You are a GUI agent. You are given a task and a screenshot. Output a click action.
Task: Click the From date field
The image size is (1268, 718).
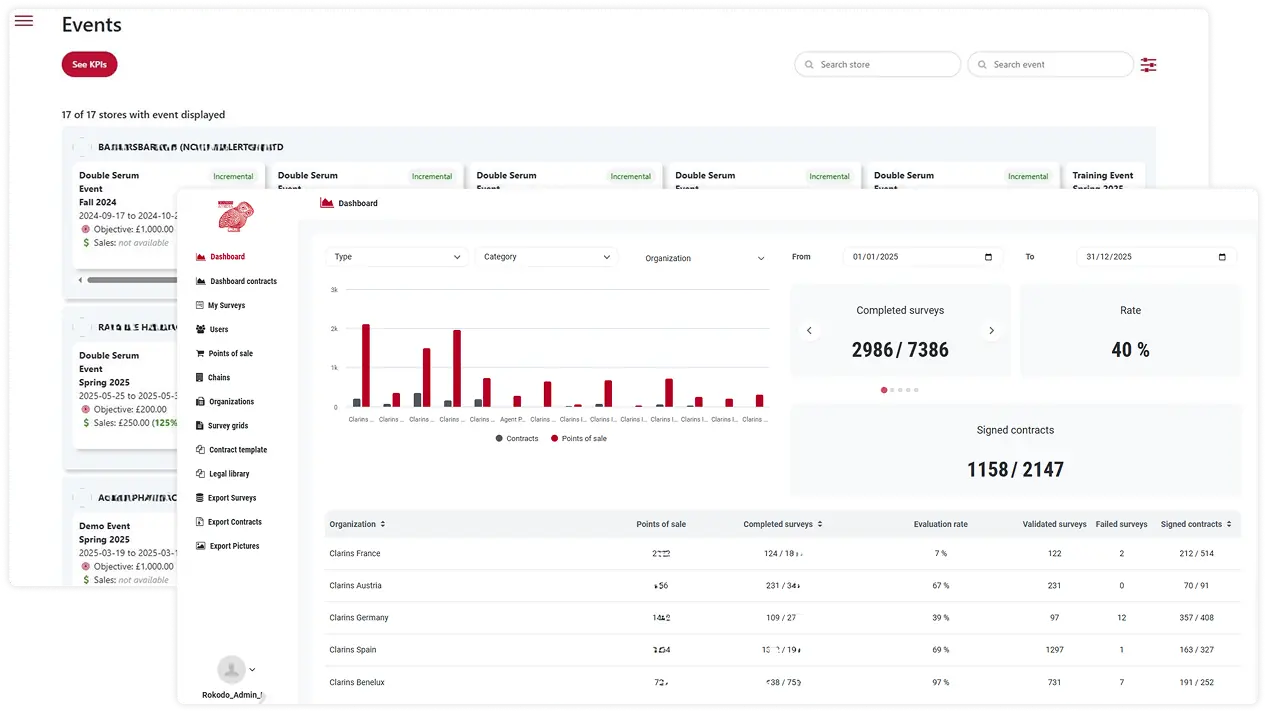(921, 256)
